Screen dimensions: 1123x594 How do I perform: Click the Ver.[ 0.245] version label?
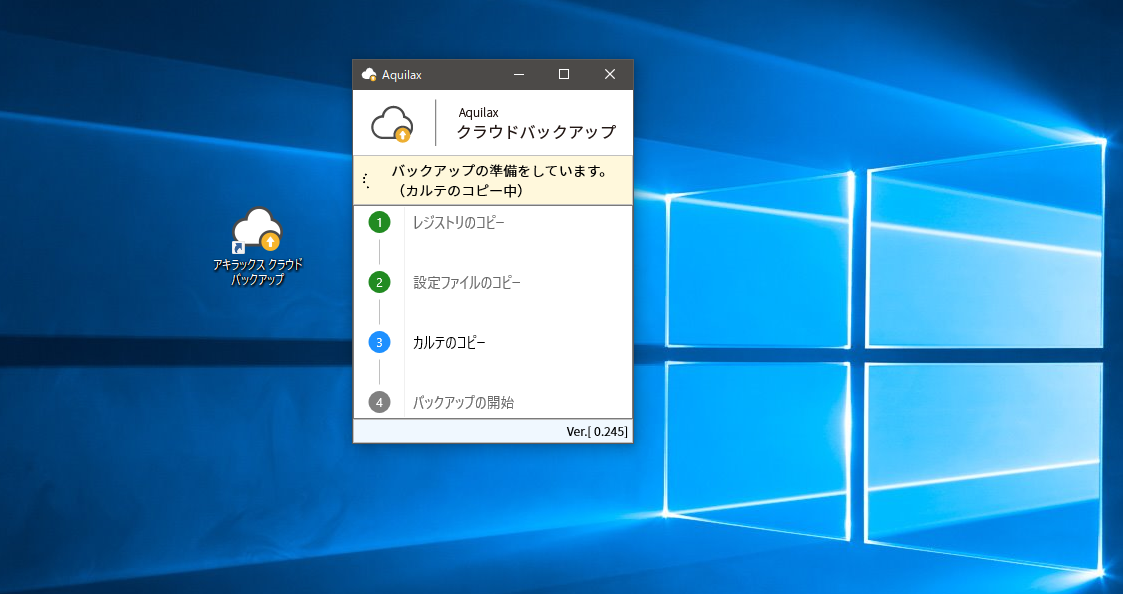pyautogui.click(x=597, y=432)
